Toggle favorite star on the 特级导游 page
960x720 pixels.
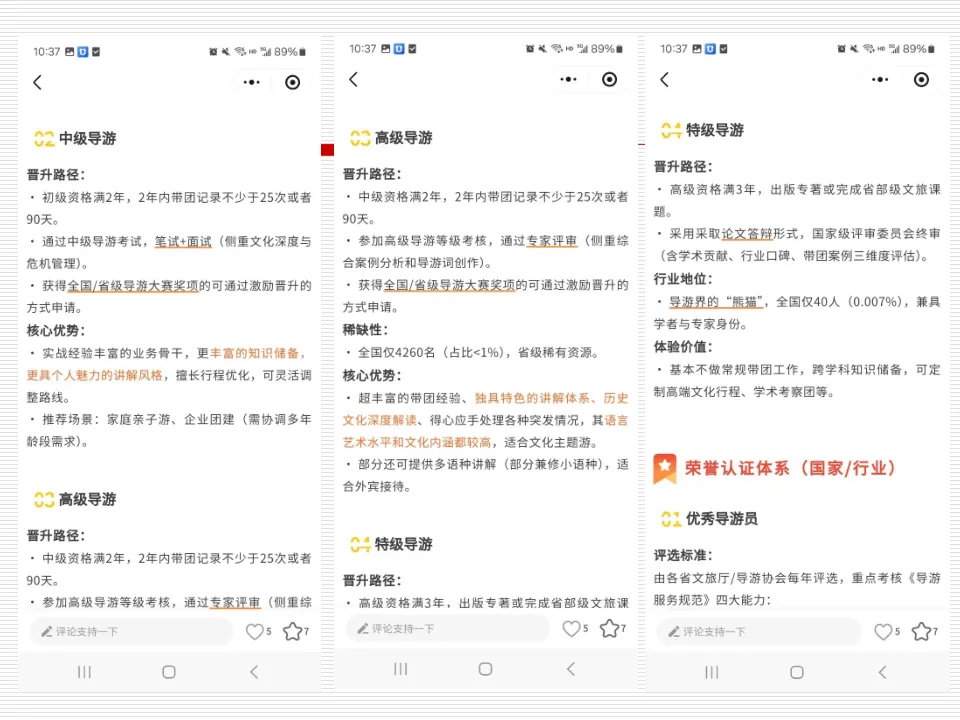click(x=920, y=630)
